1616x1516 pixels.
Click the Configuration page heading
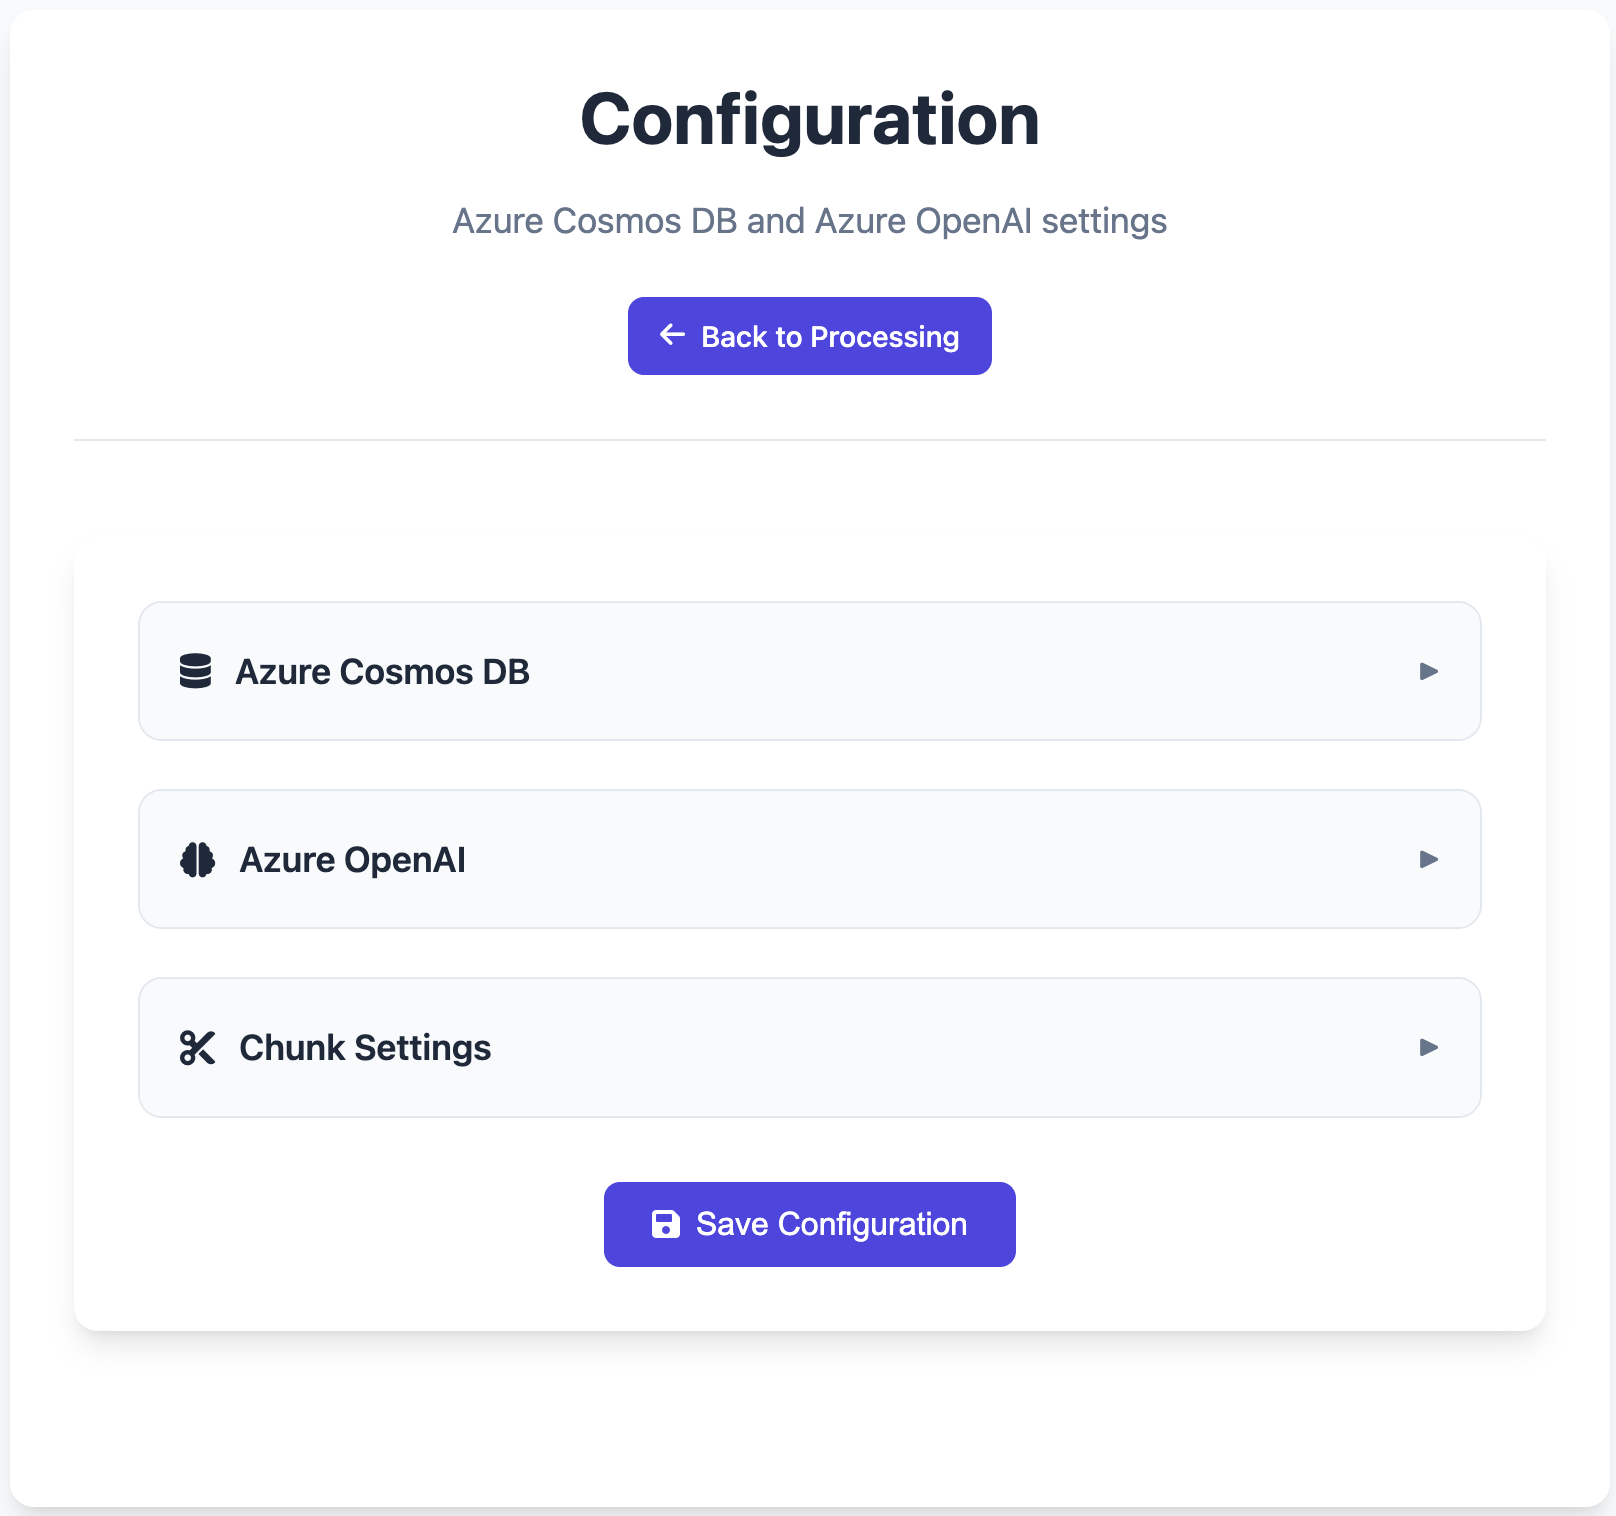click(x=810, y=119)
